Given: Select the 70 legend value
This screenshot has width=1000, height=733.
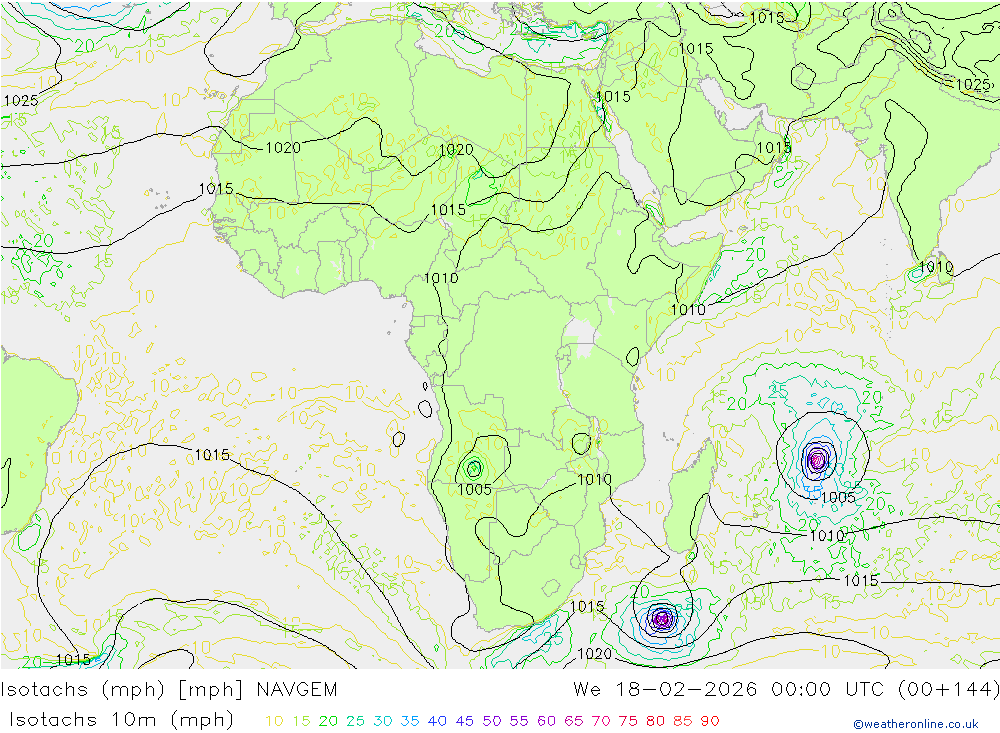Looking at the screenshot, I should (601, 721).
